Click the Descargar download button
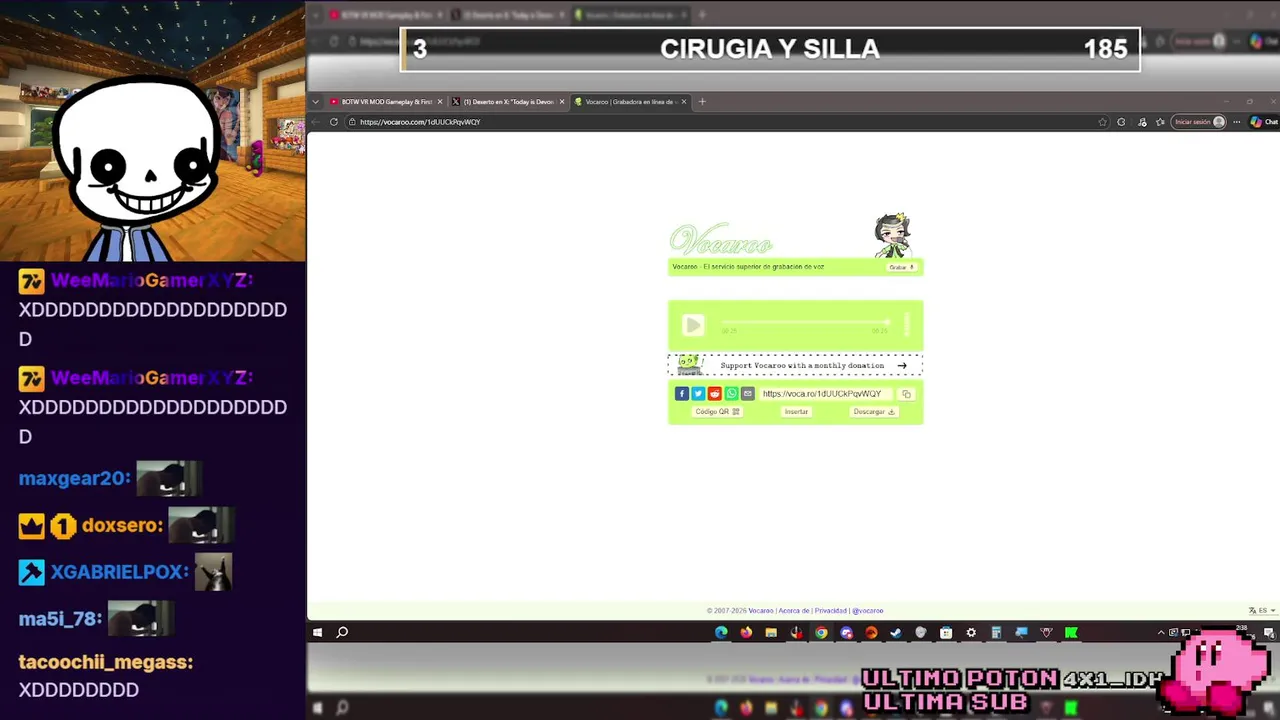 pos(874,412)
